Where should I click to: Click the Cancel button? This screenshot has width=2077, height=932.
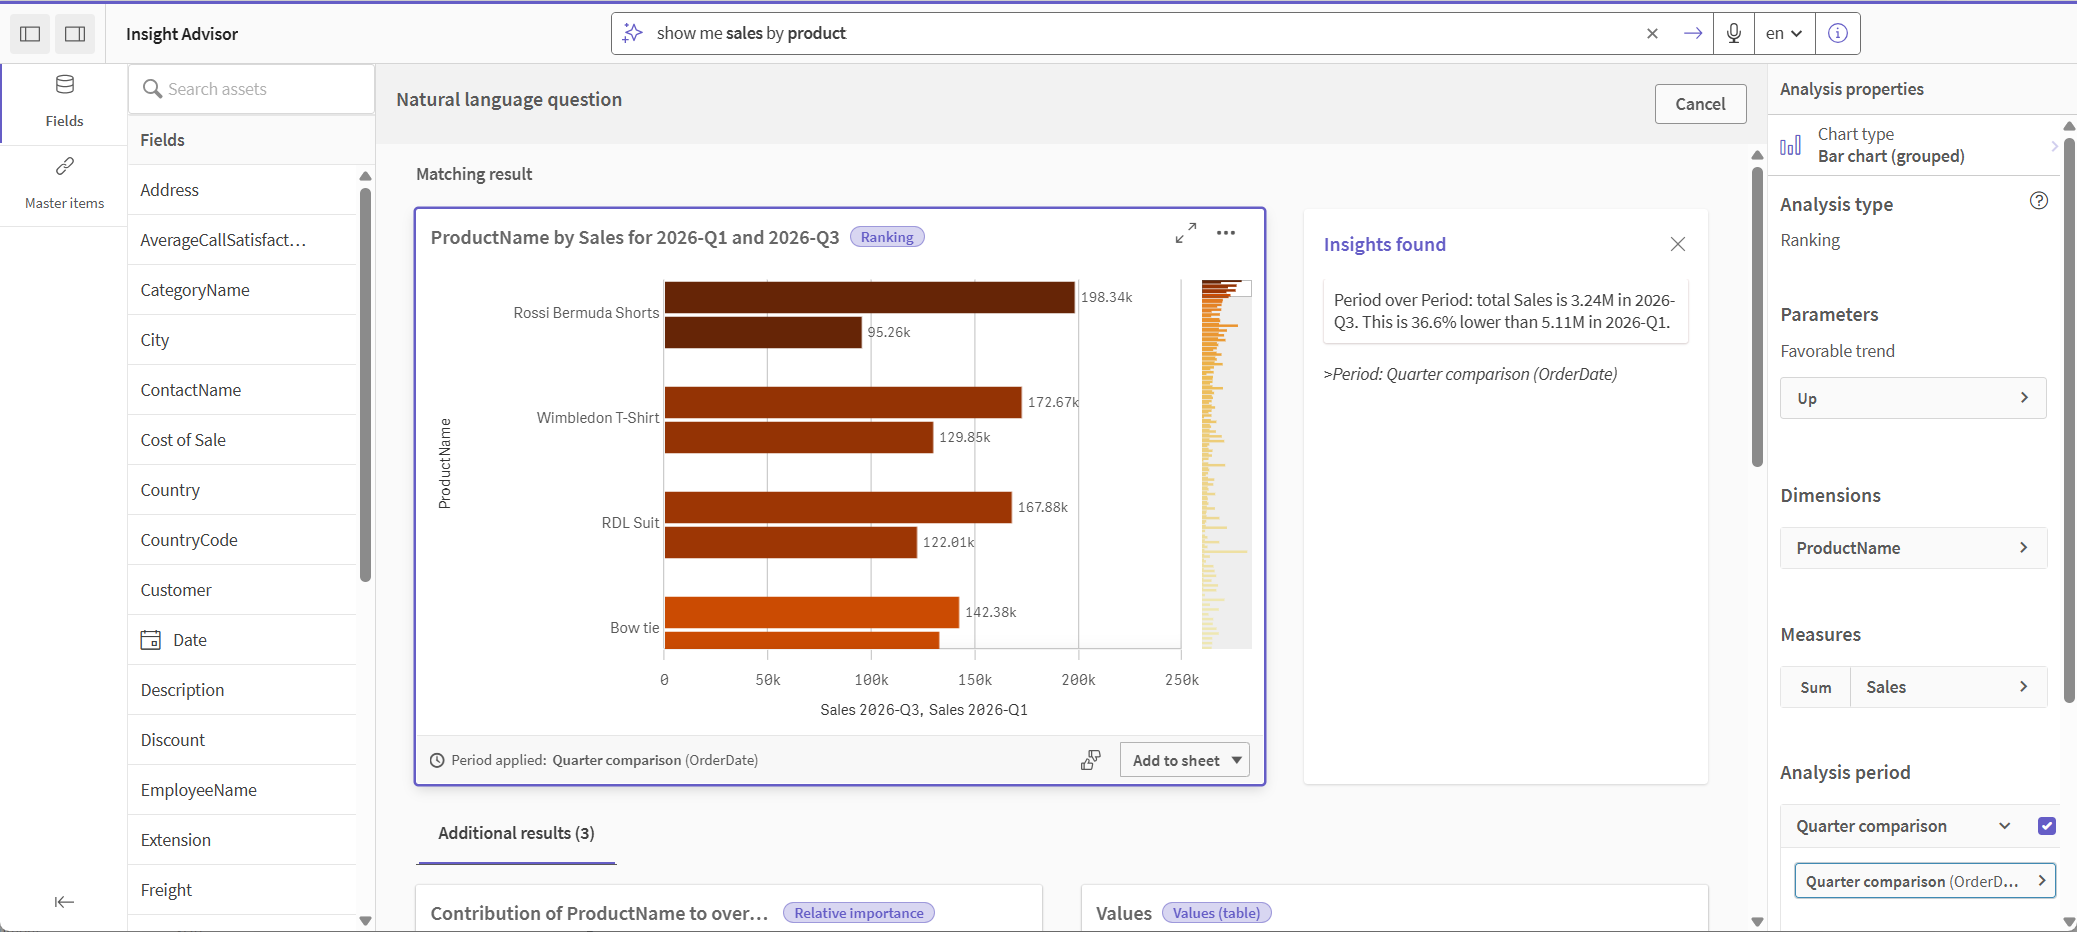pyautogui.click(x=1700, y=104)
